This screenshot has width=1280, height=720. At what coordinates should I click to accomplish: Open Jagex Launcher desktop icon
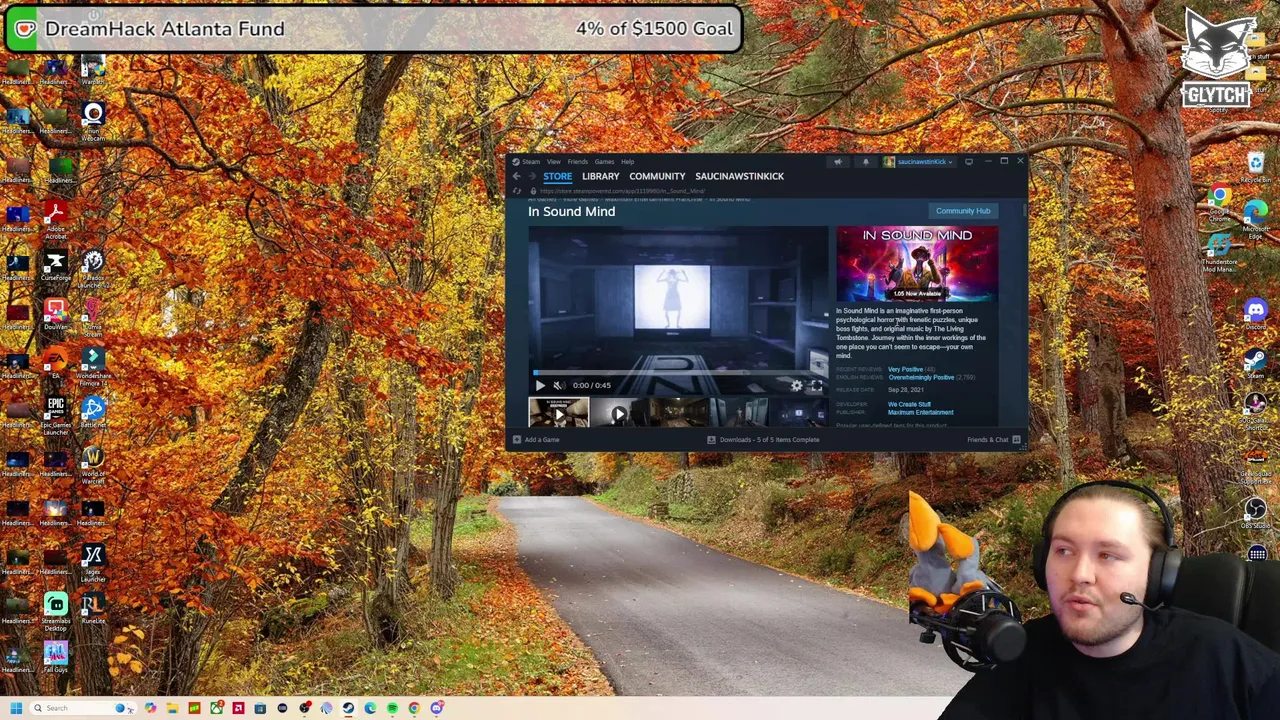[x=93, y=561]
